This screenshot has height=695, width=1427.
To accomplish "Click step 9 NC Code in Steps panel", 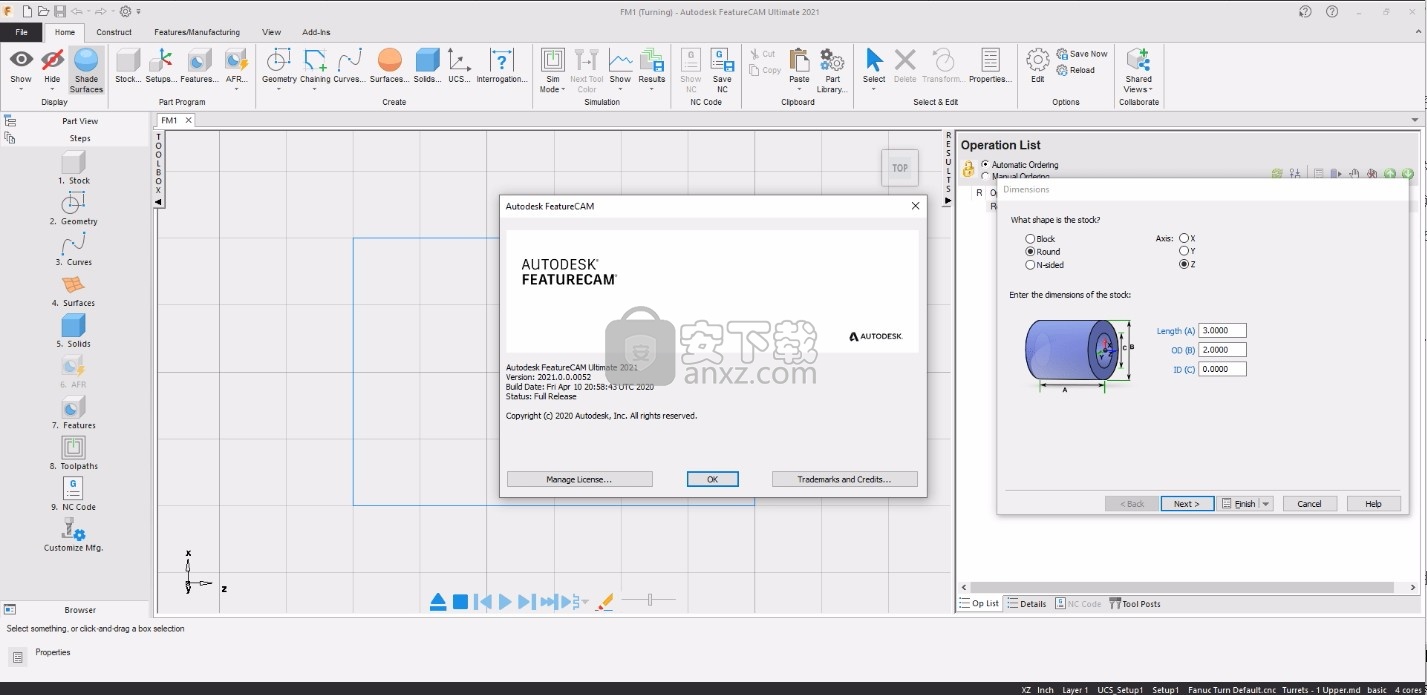I will click(74, 494).
